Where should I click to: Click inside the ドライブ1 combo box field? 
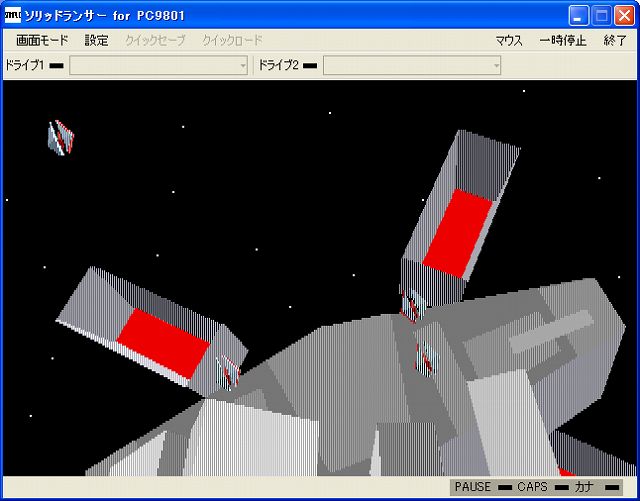[x=158, y=66]
